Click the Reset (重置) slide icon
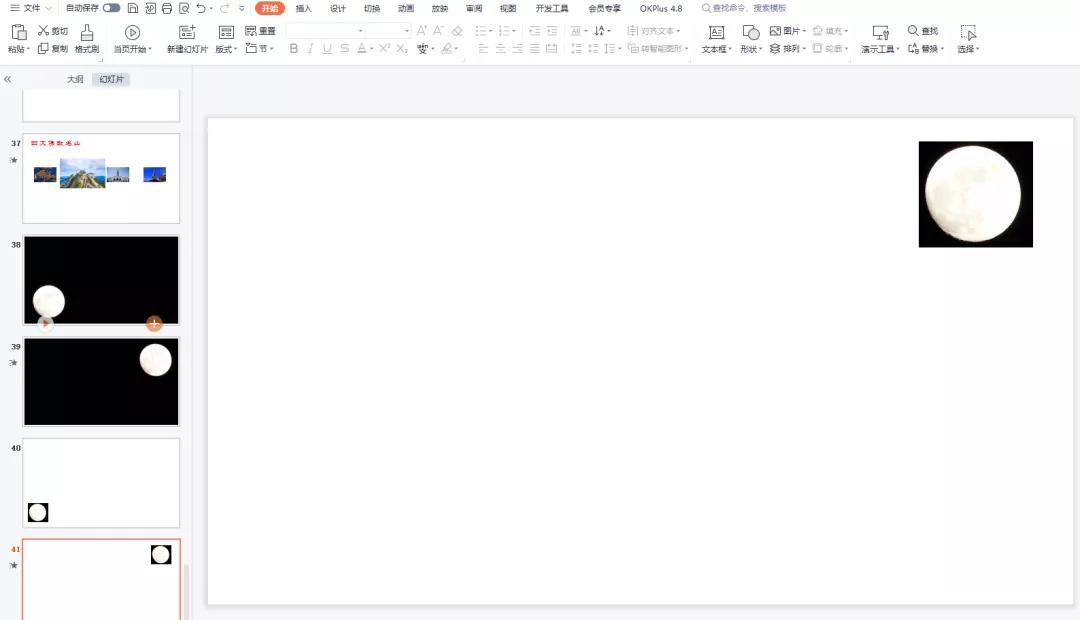This screenshot has height=620, width=1080. pyautogui.click(x=251, y=31)
